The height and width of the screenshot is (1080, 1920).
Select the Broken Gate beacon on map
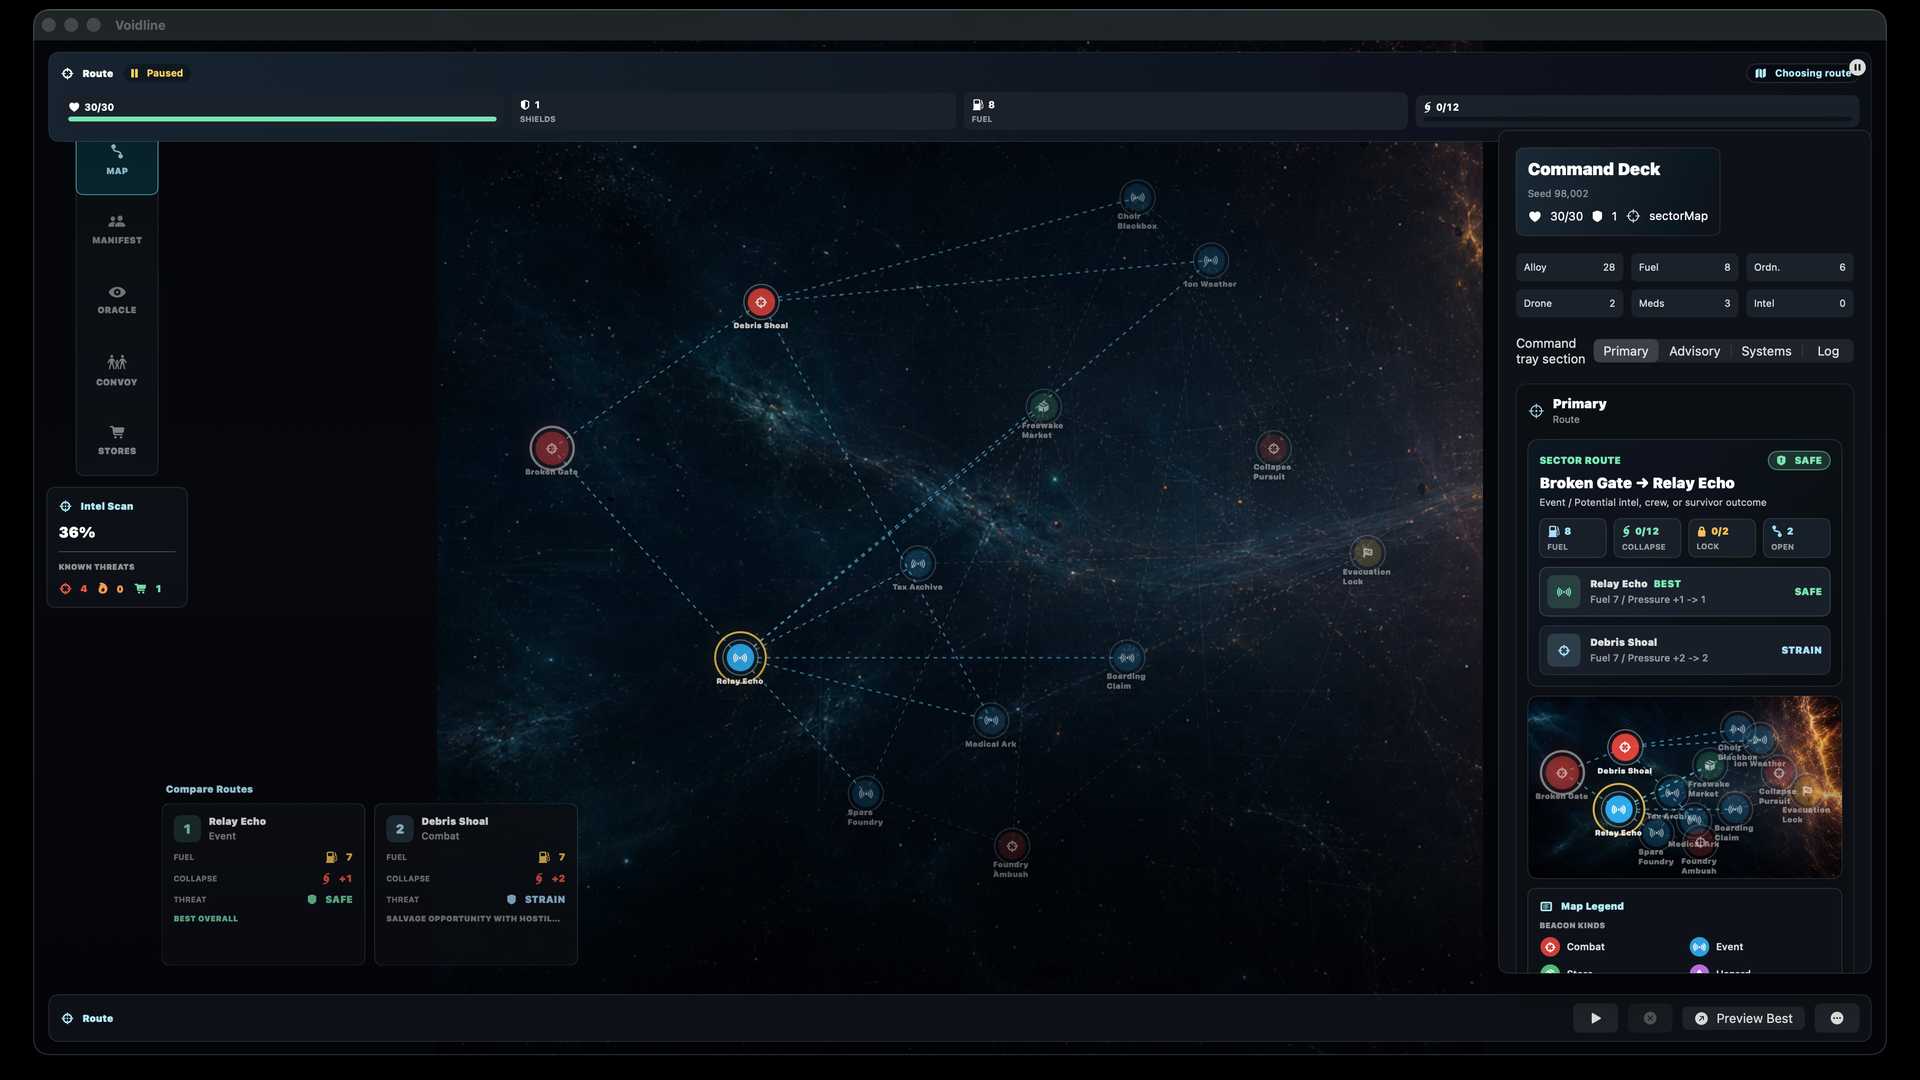click(x=551, y=448)
